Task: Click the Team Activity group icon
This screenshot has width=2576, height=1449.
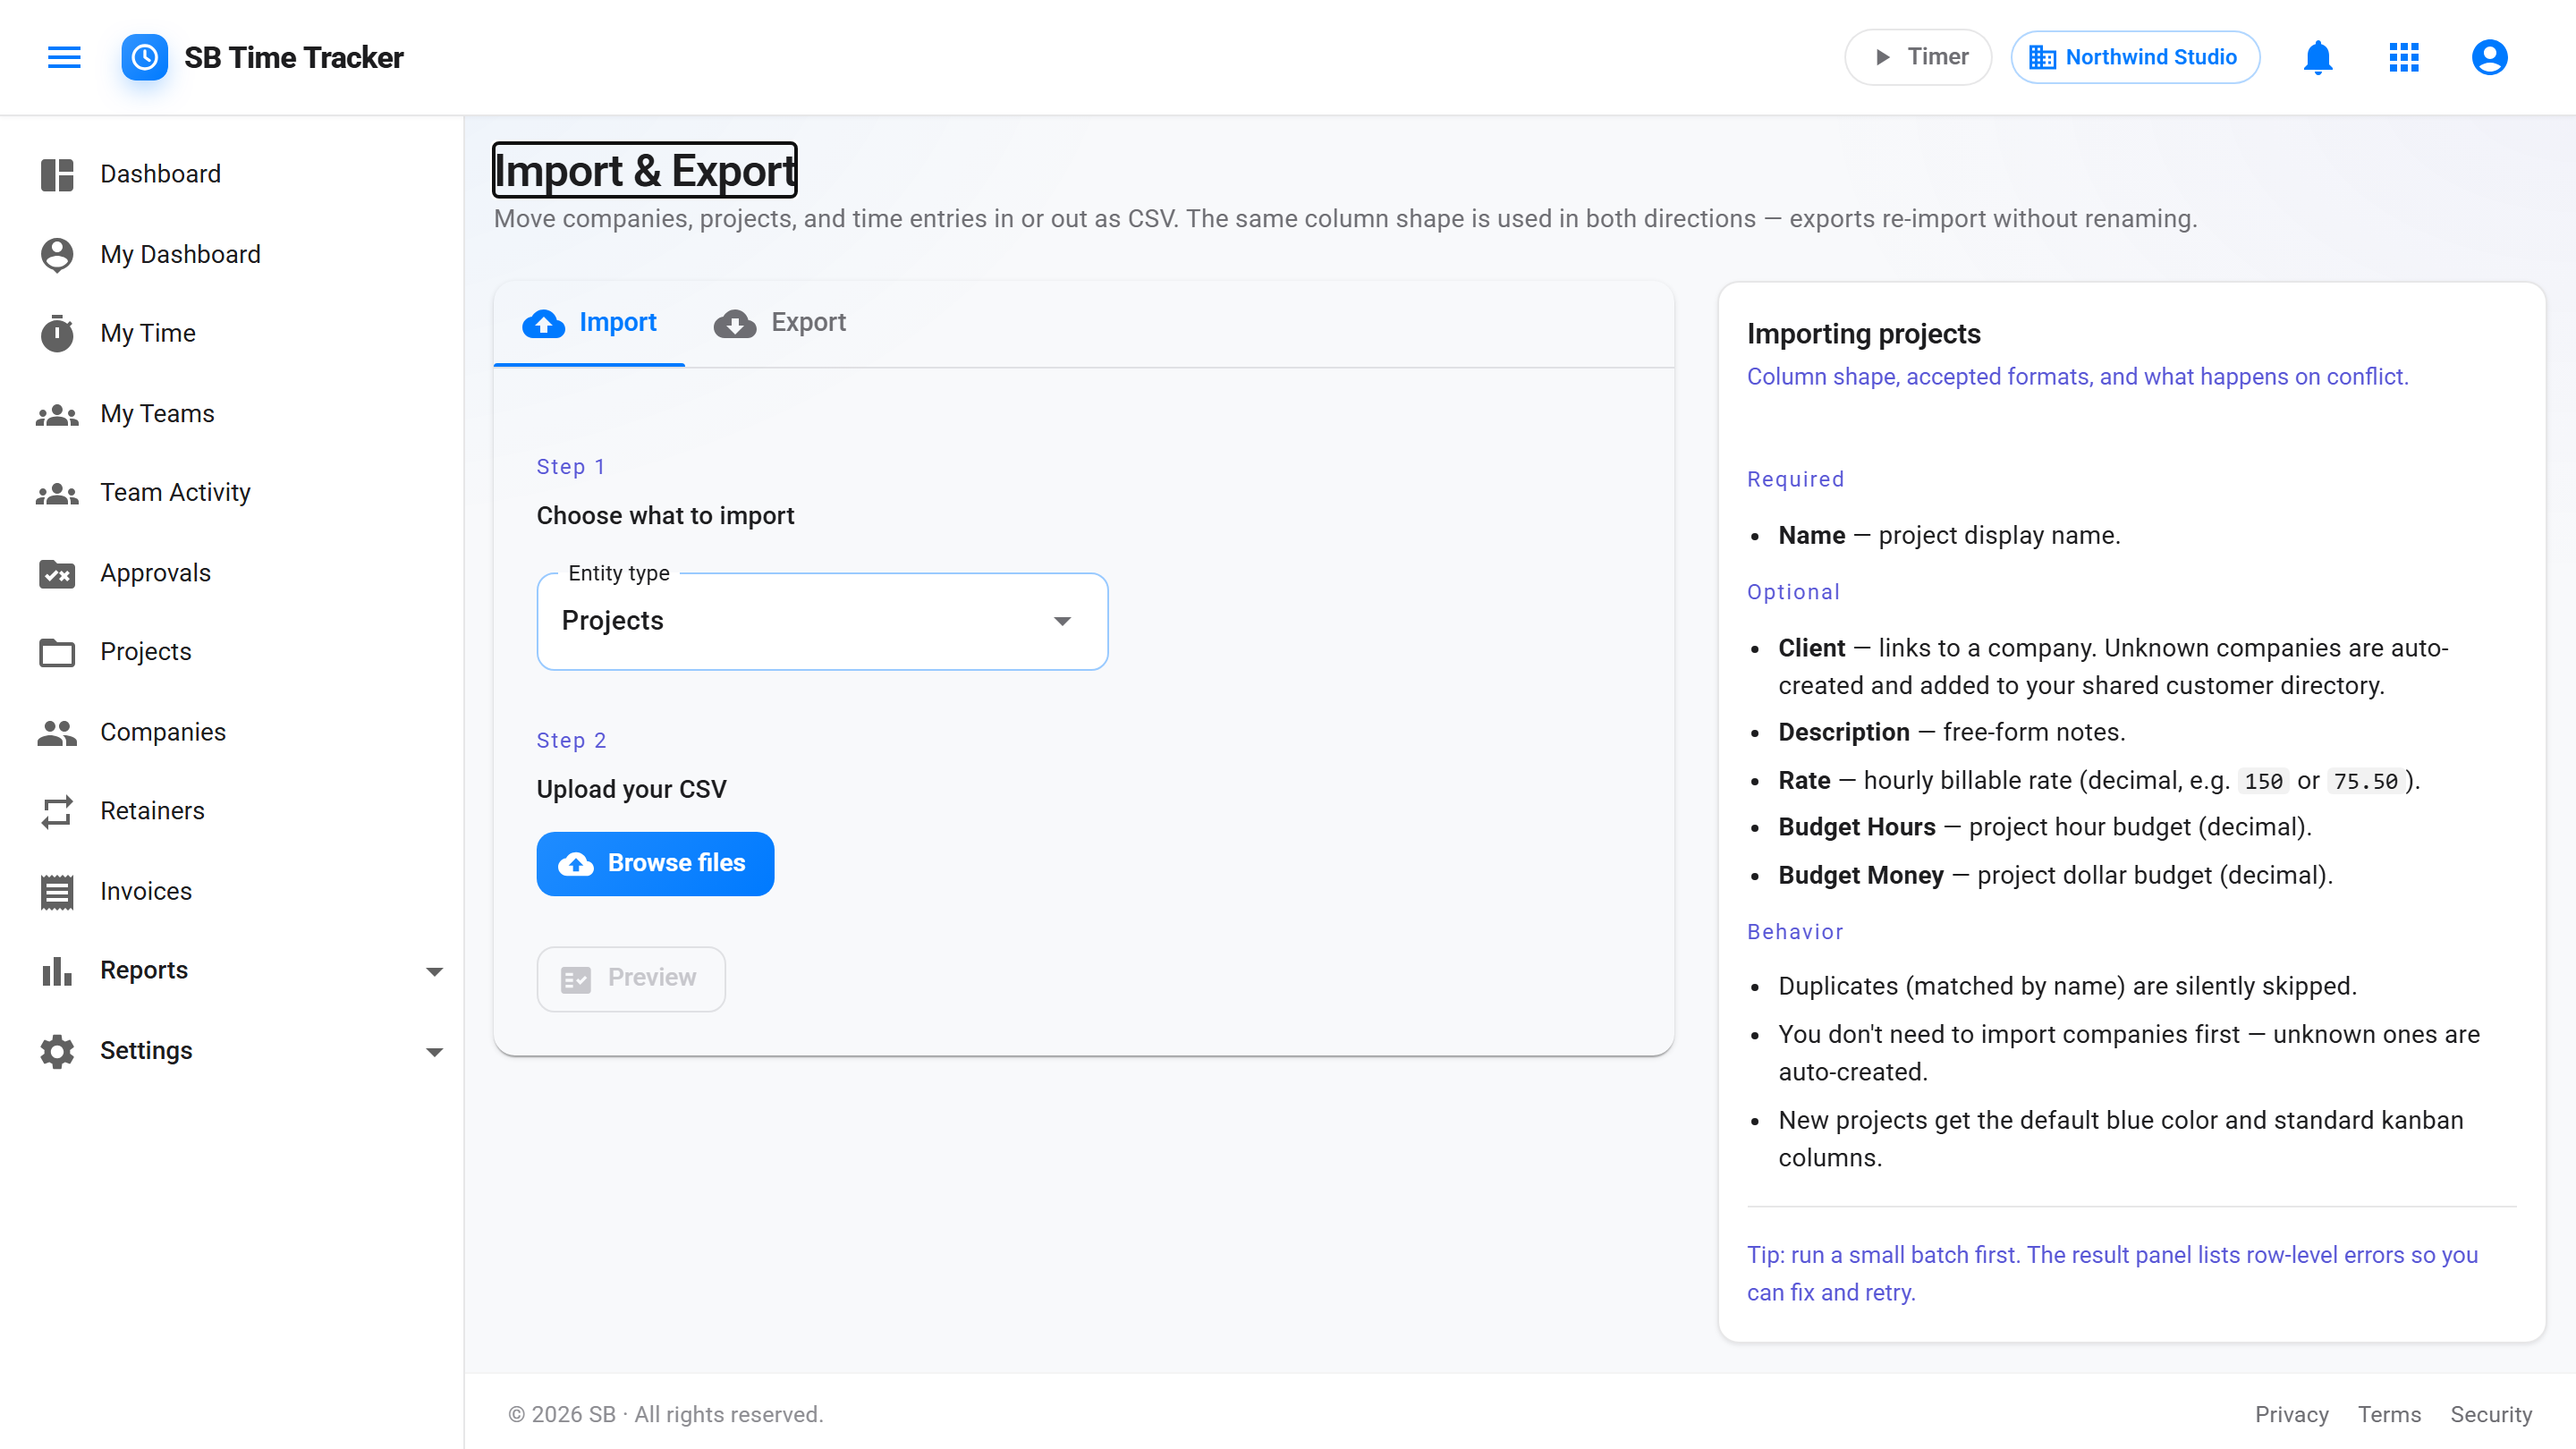Action: coord(57,493)
